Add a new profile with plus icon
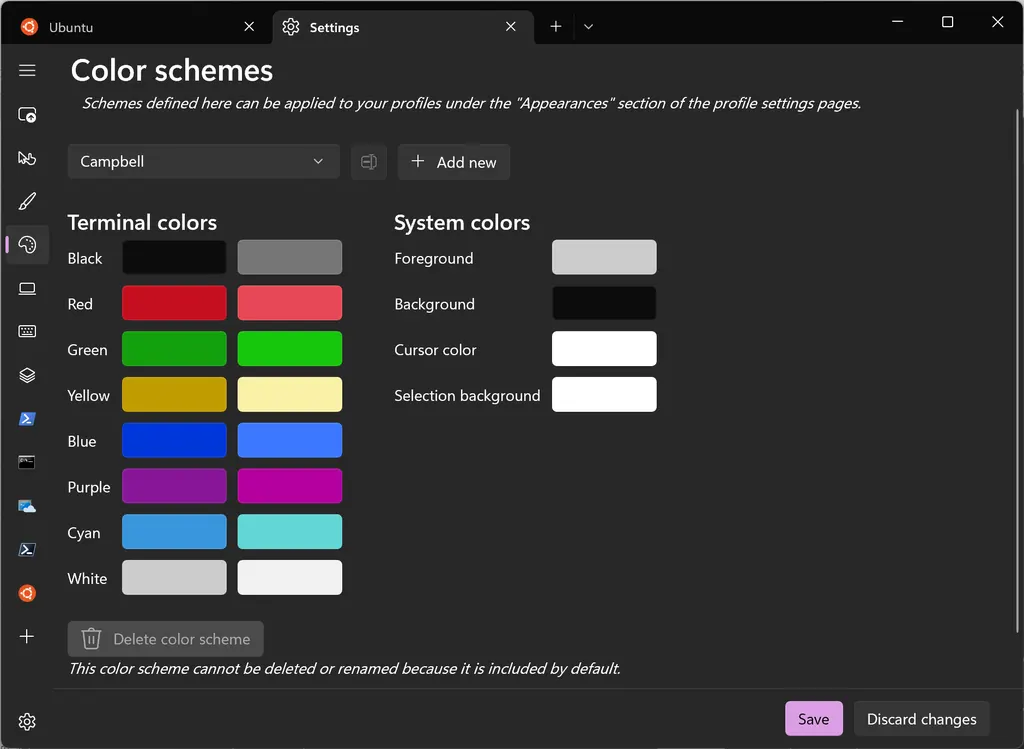This screenshot has height=749, width=1024. [27, 636]
